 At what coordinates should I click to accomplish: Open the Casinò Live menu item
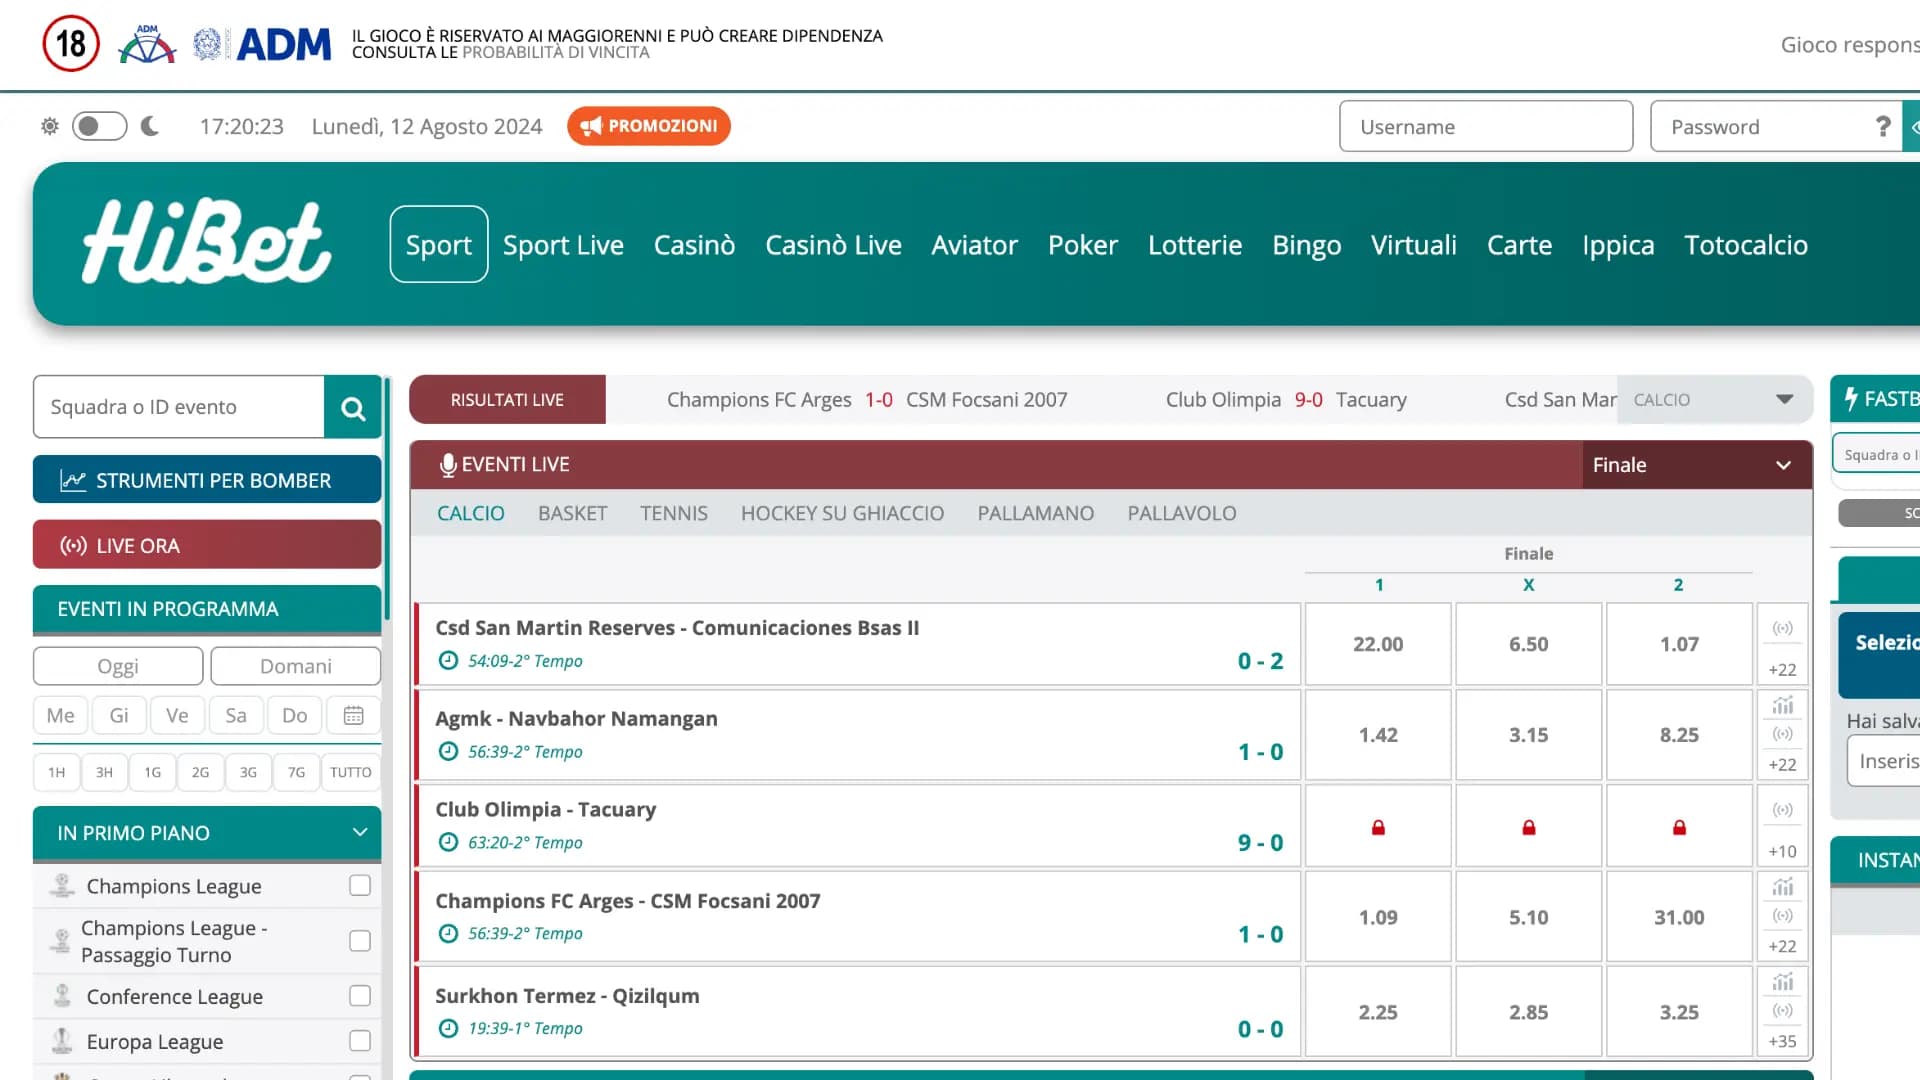(x=832, y=245)
